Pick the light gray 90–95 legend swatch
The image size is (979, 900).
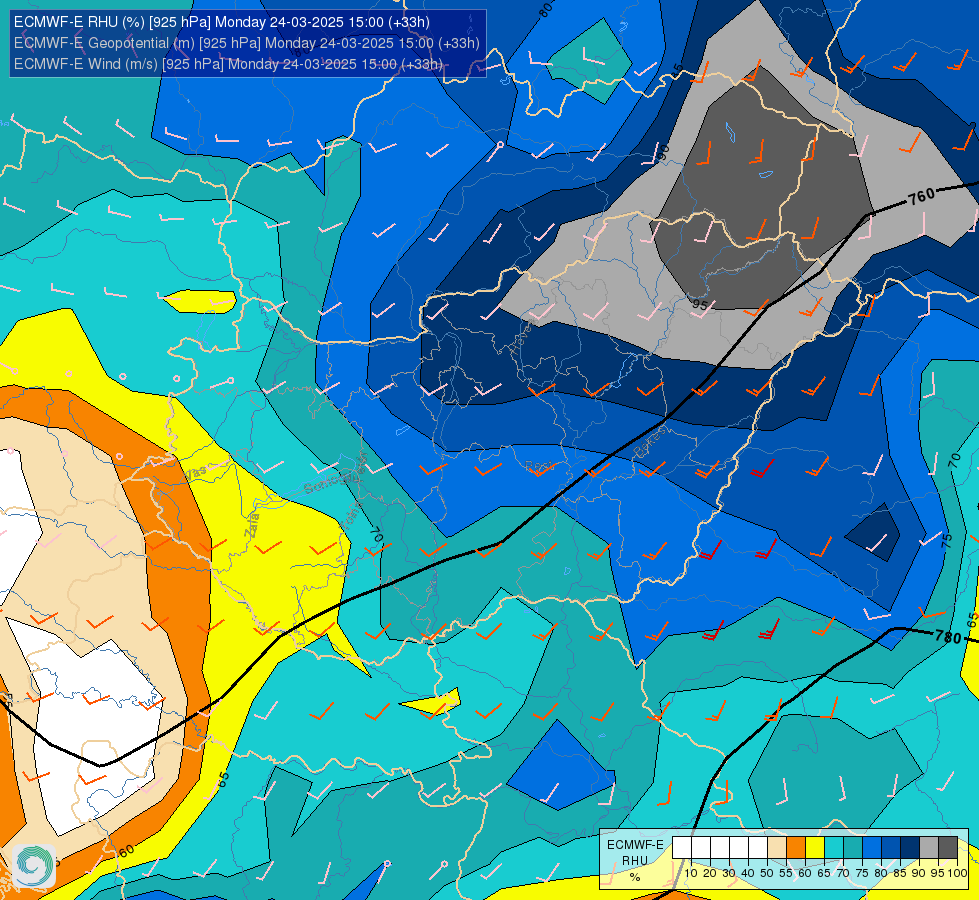(x=929, y=848)
